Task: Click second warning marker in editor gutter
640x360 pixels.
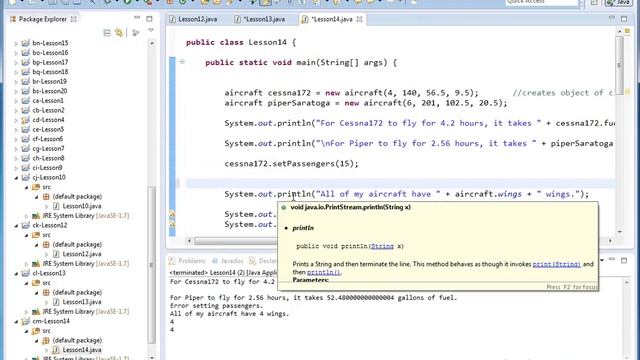Action: pyautogui.click(x=172, y=224)
